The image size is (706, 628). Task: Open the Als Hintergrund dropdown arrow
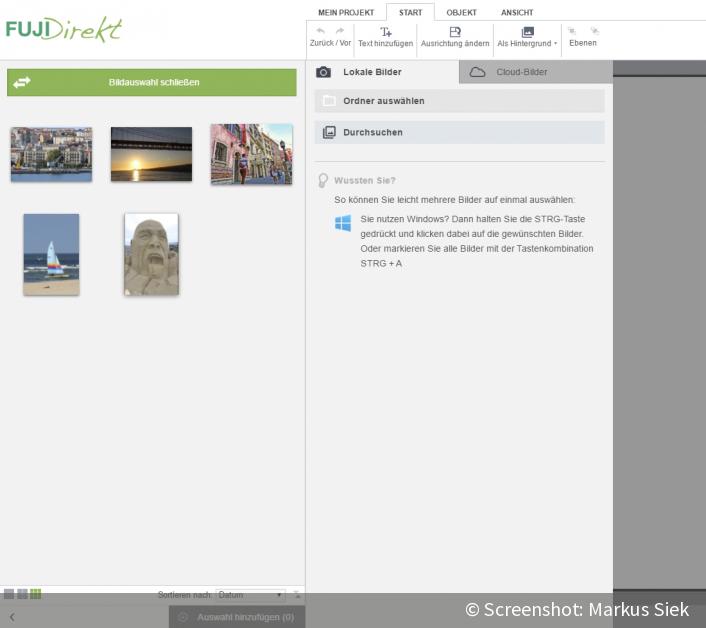coord(556,44)
